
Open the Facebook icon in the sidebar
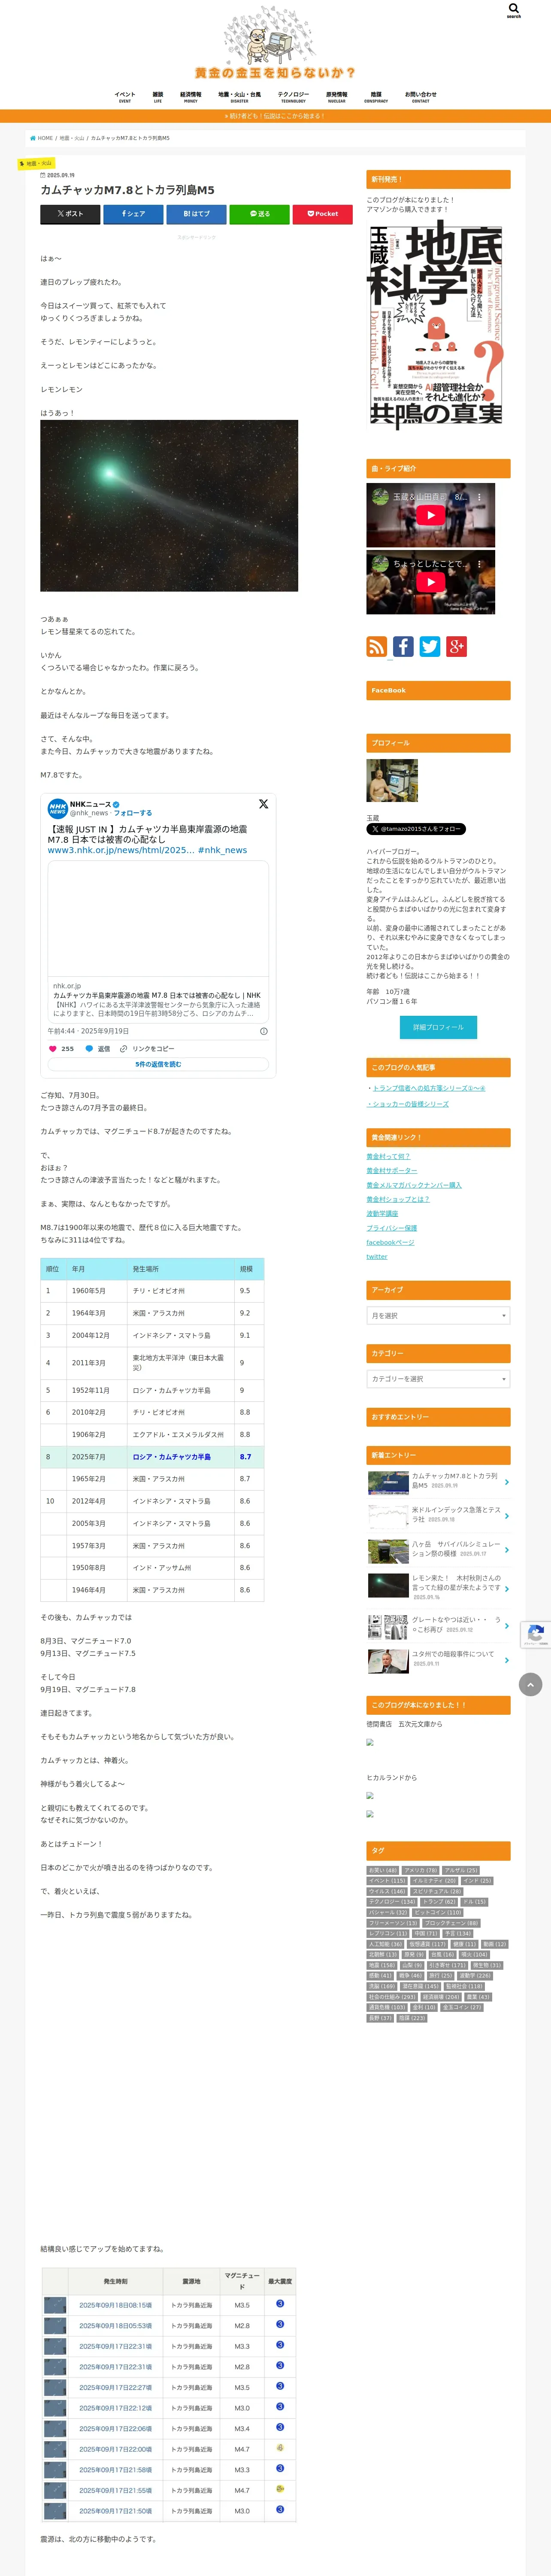(x=403, y=646)
